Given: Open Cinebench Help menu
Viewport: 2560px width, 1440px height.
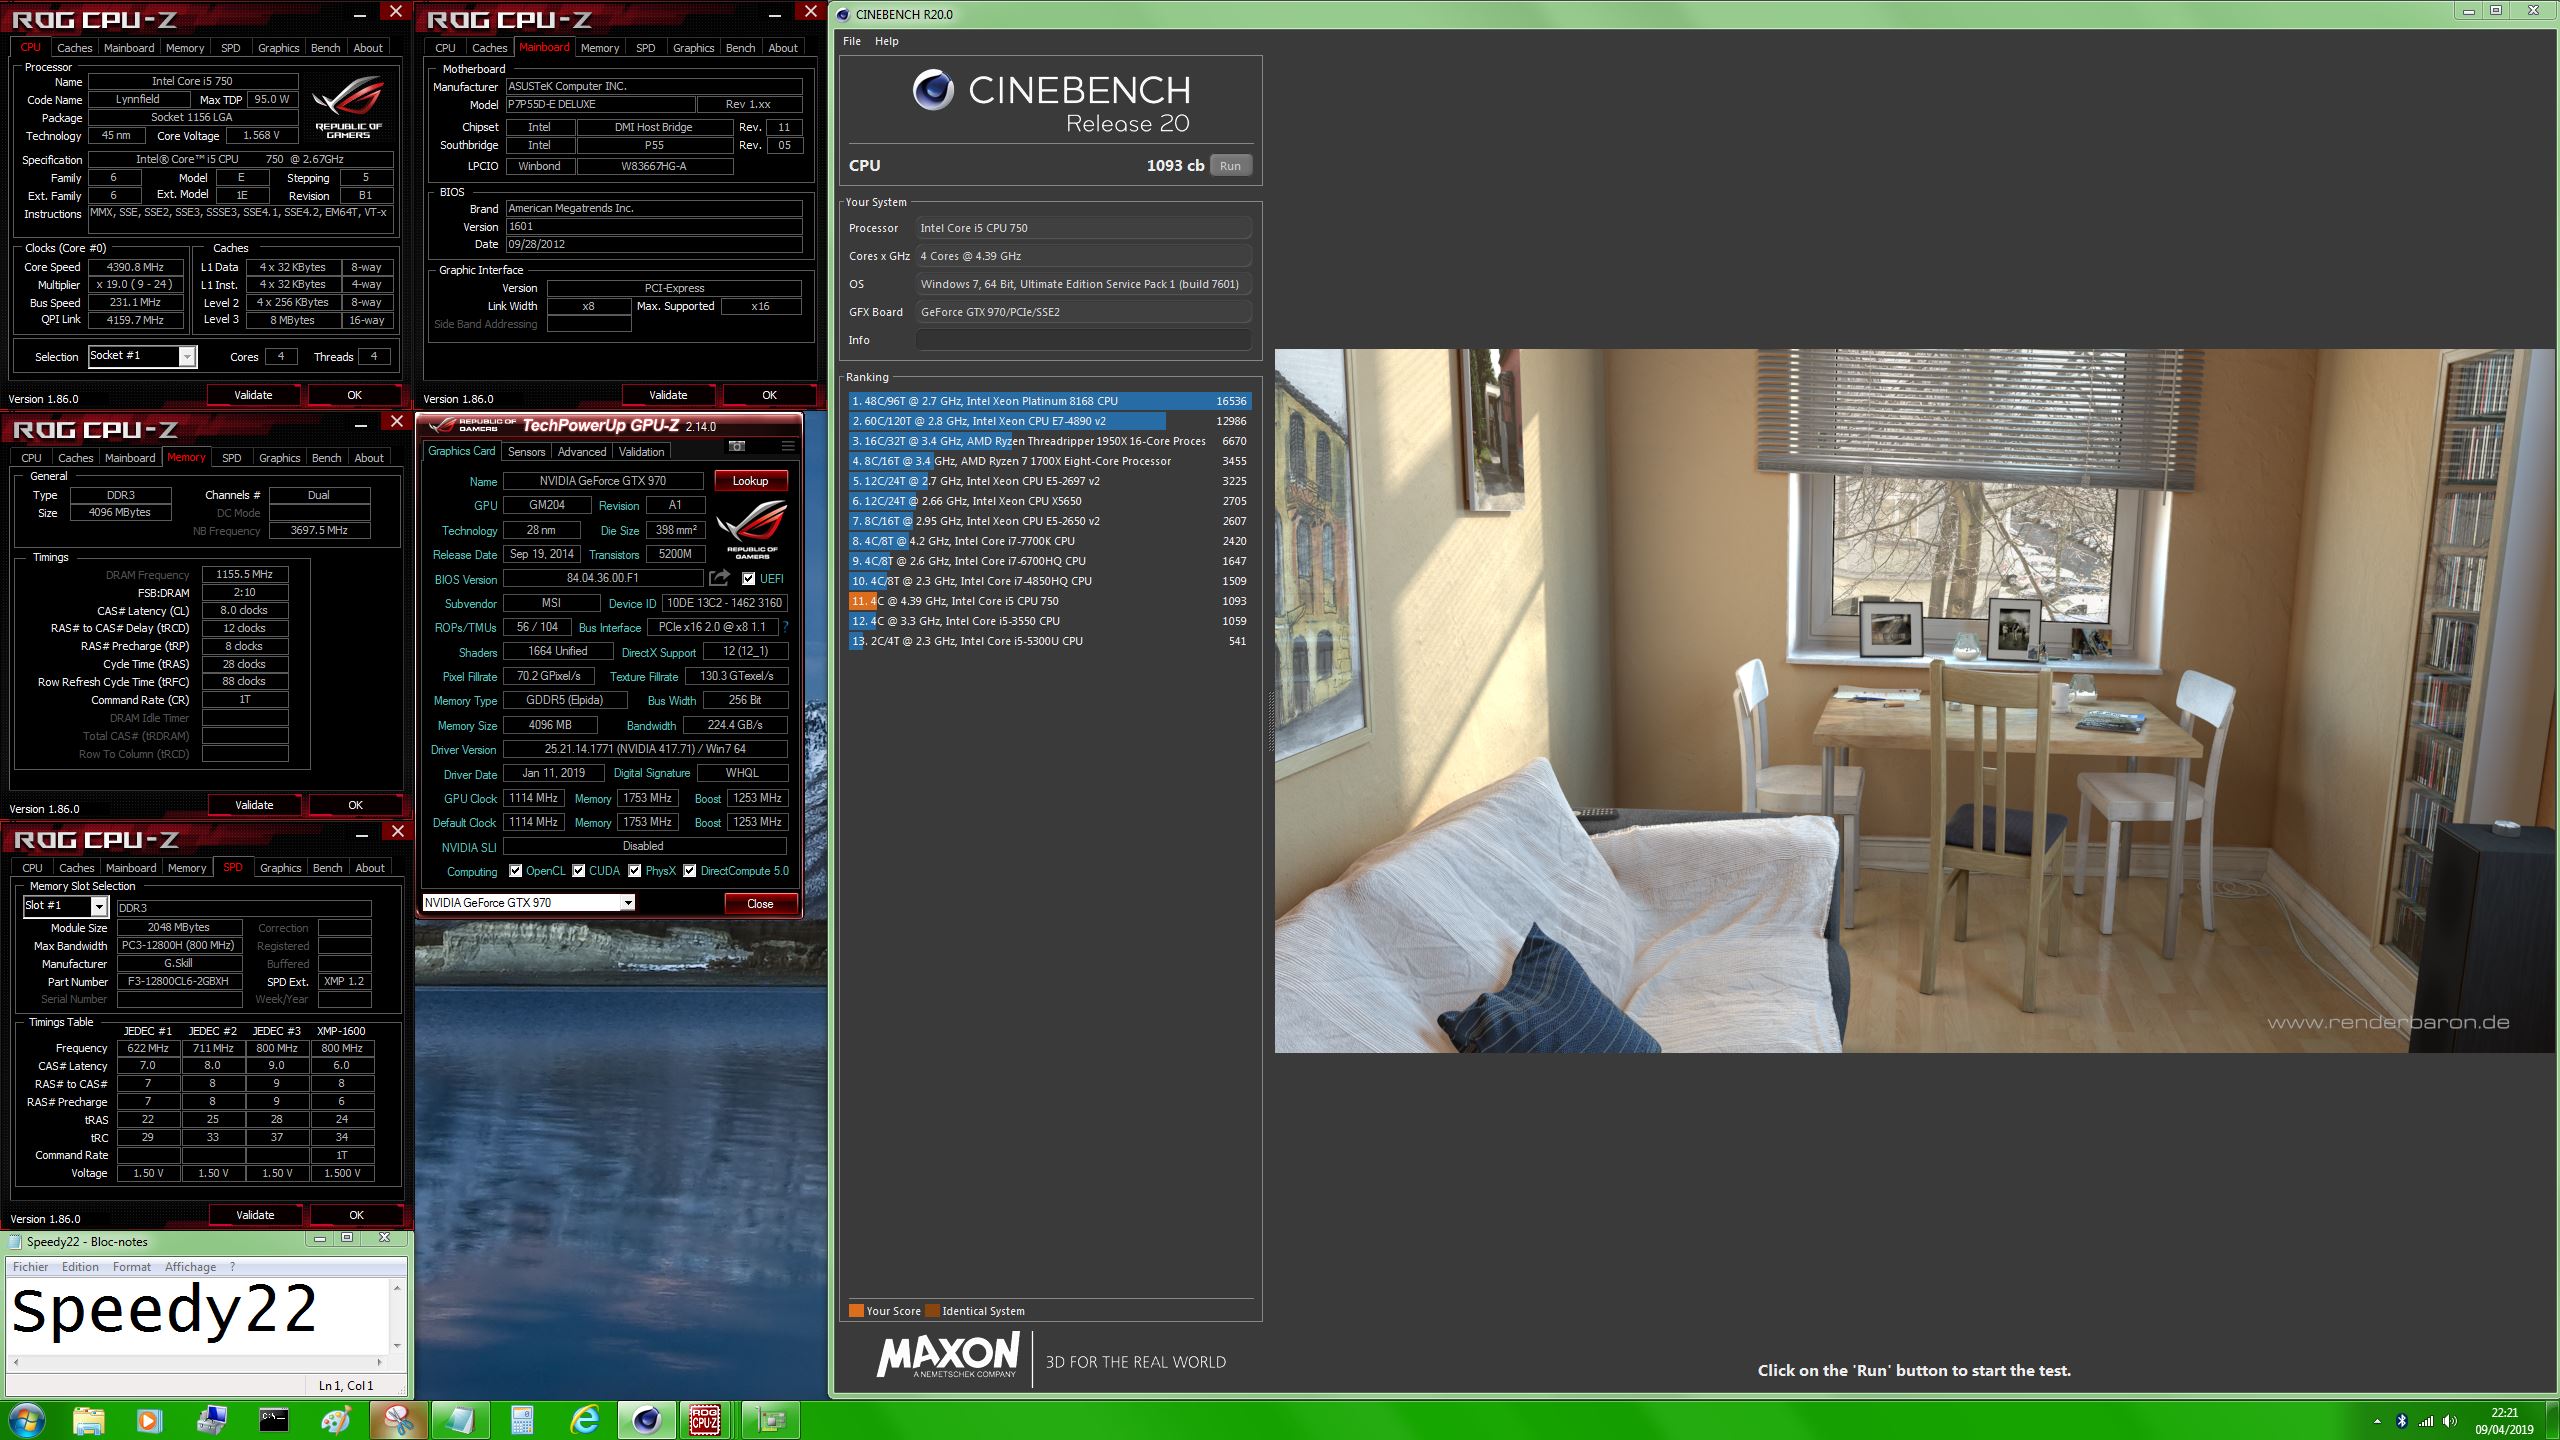Looking at the screenshot, I should click(886, 41).
